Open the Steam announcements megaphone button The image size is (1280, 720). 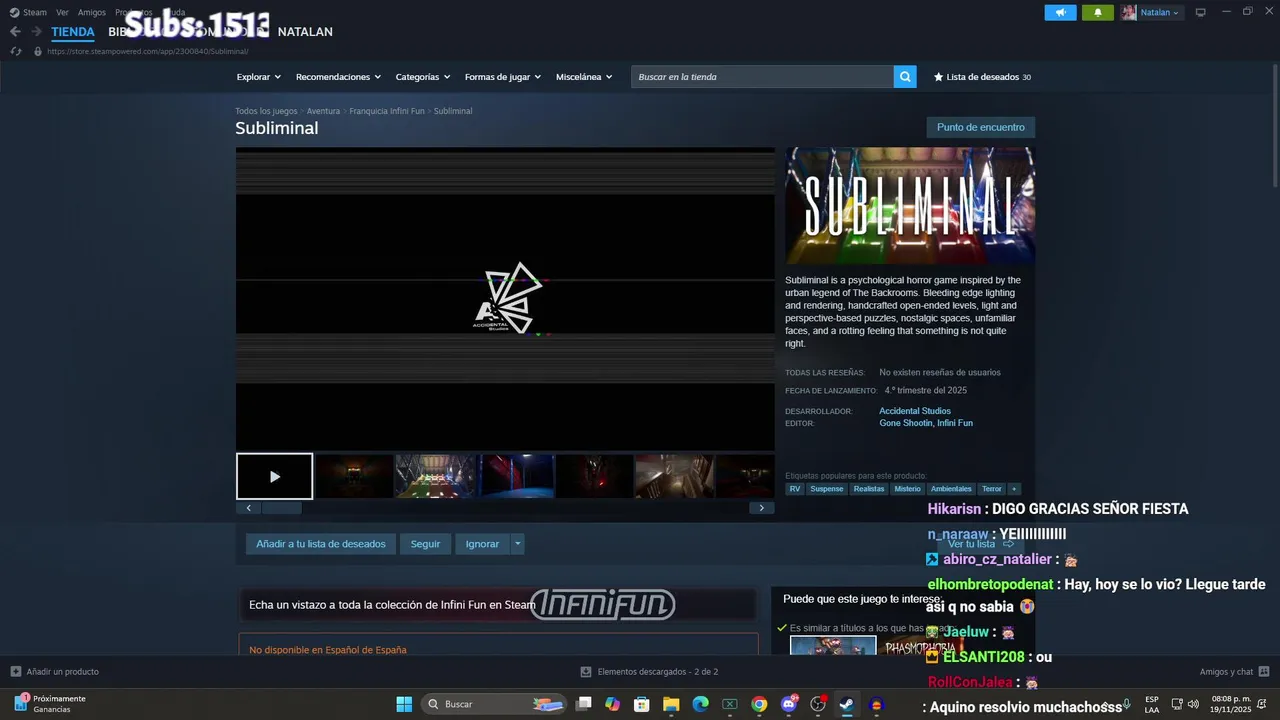click(1061, 12)
